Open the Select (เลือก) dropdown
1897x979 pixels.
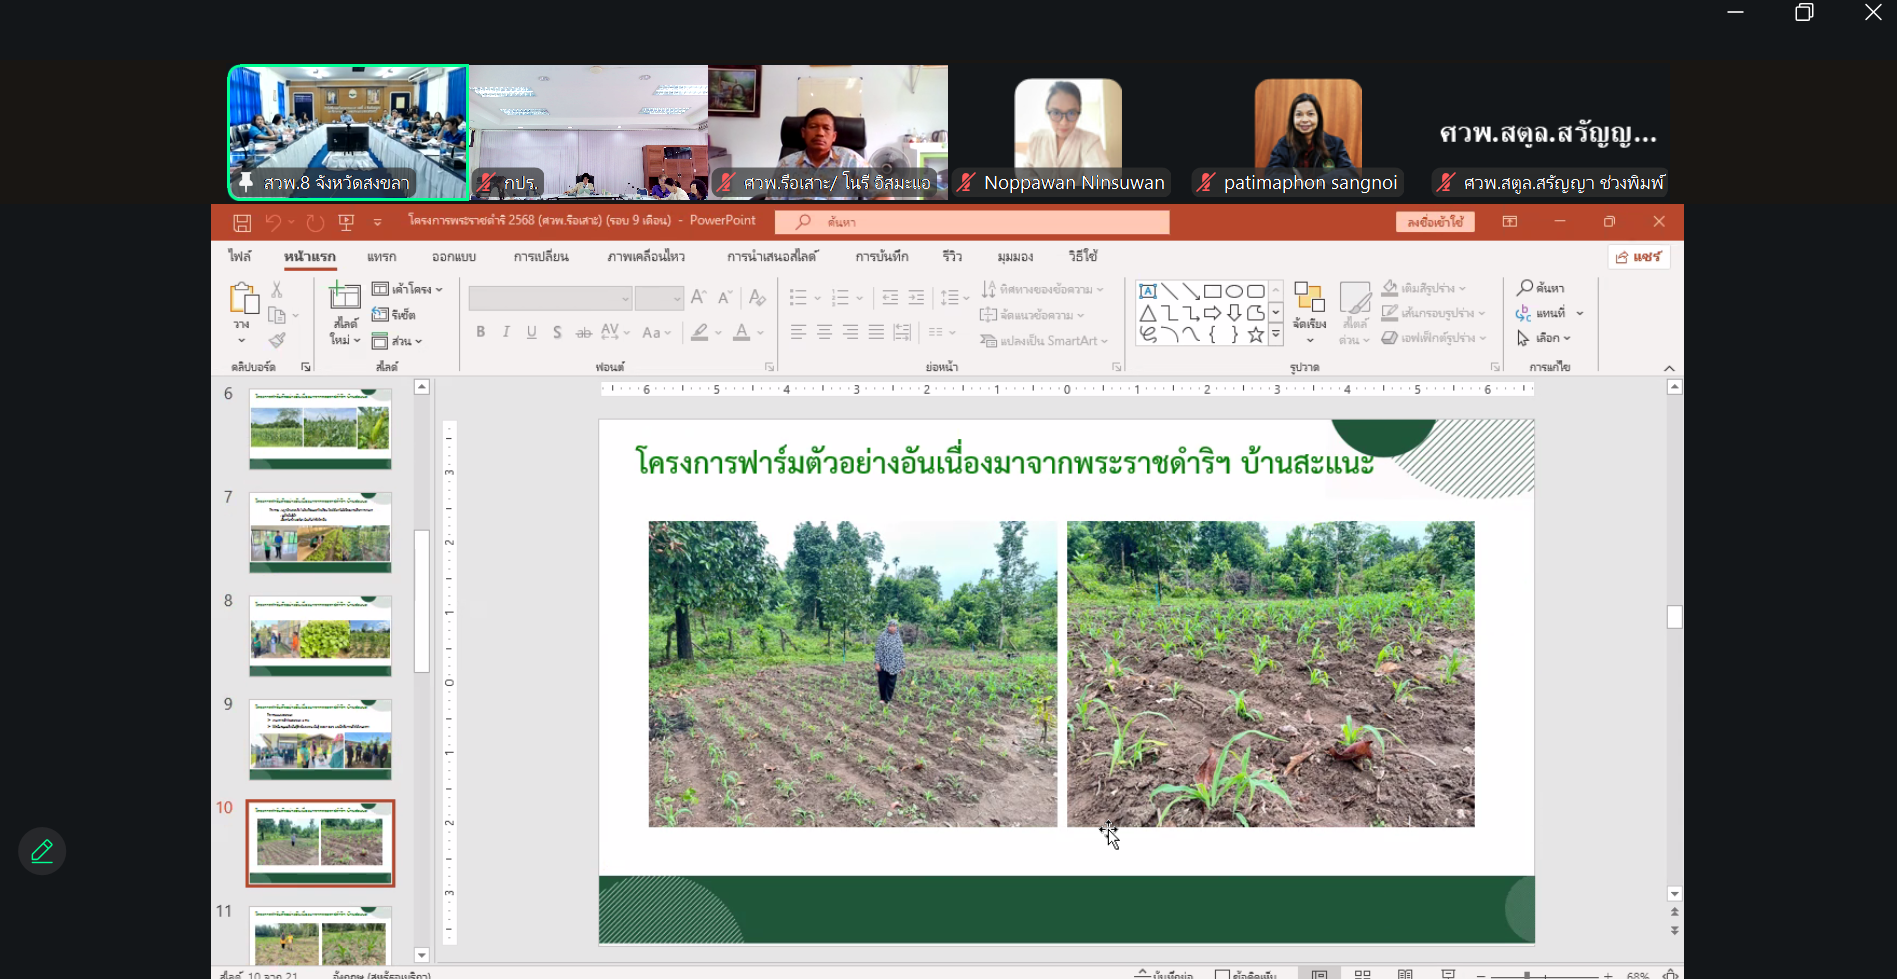point(1544,338)
